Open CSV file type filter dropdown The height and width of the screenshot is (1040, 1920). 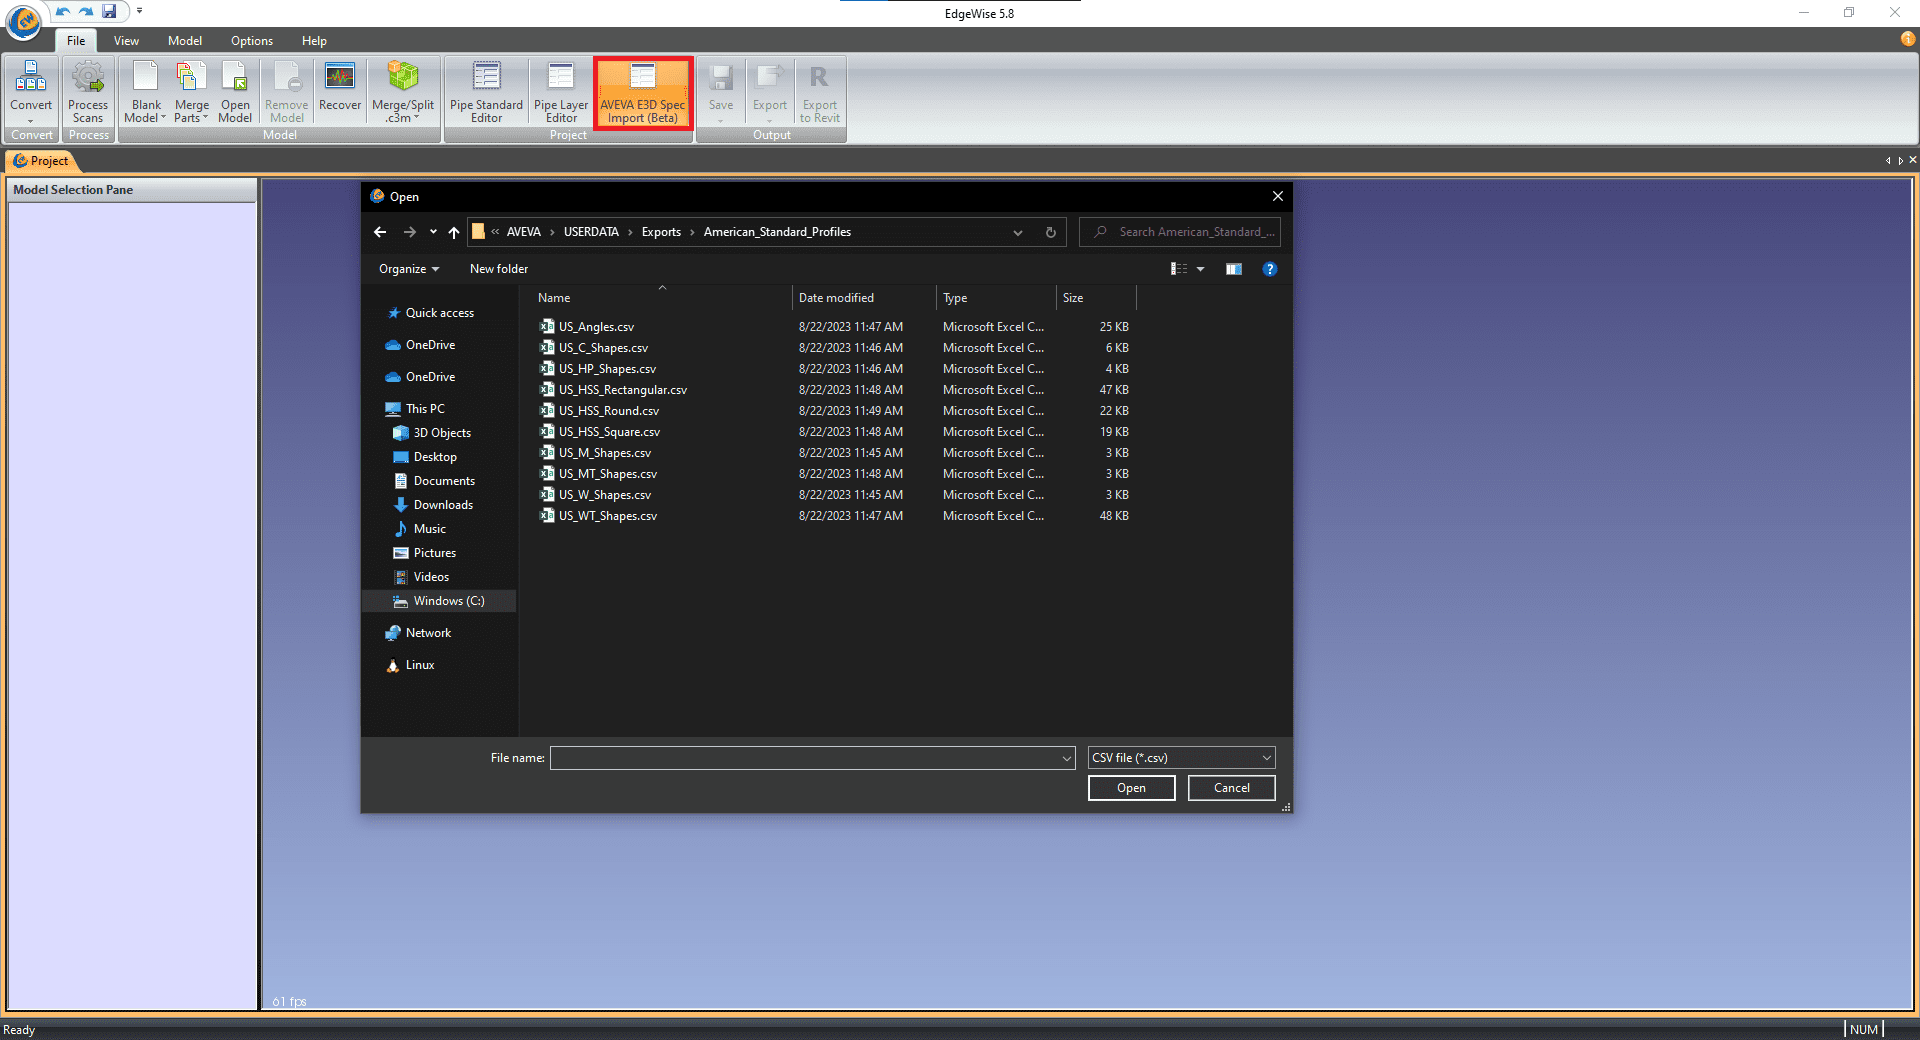click(x=1181, y=758)
